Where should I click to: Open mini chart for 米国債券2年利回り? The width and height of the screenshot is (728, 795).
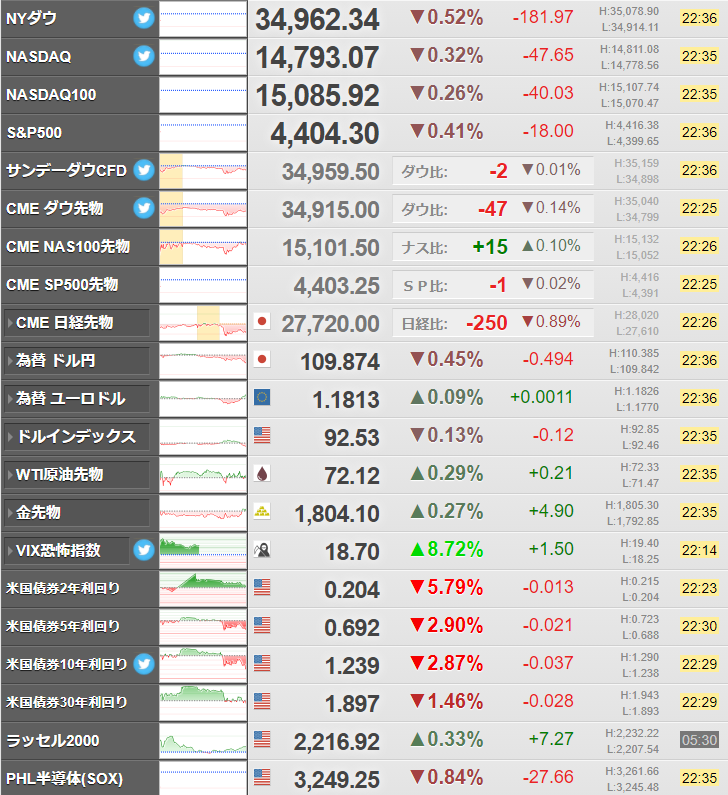pyautogui.click(x=203, y=589)
